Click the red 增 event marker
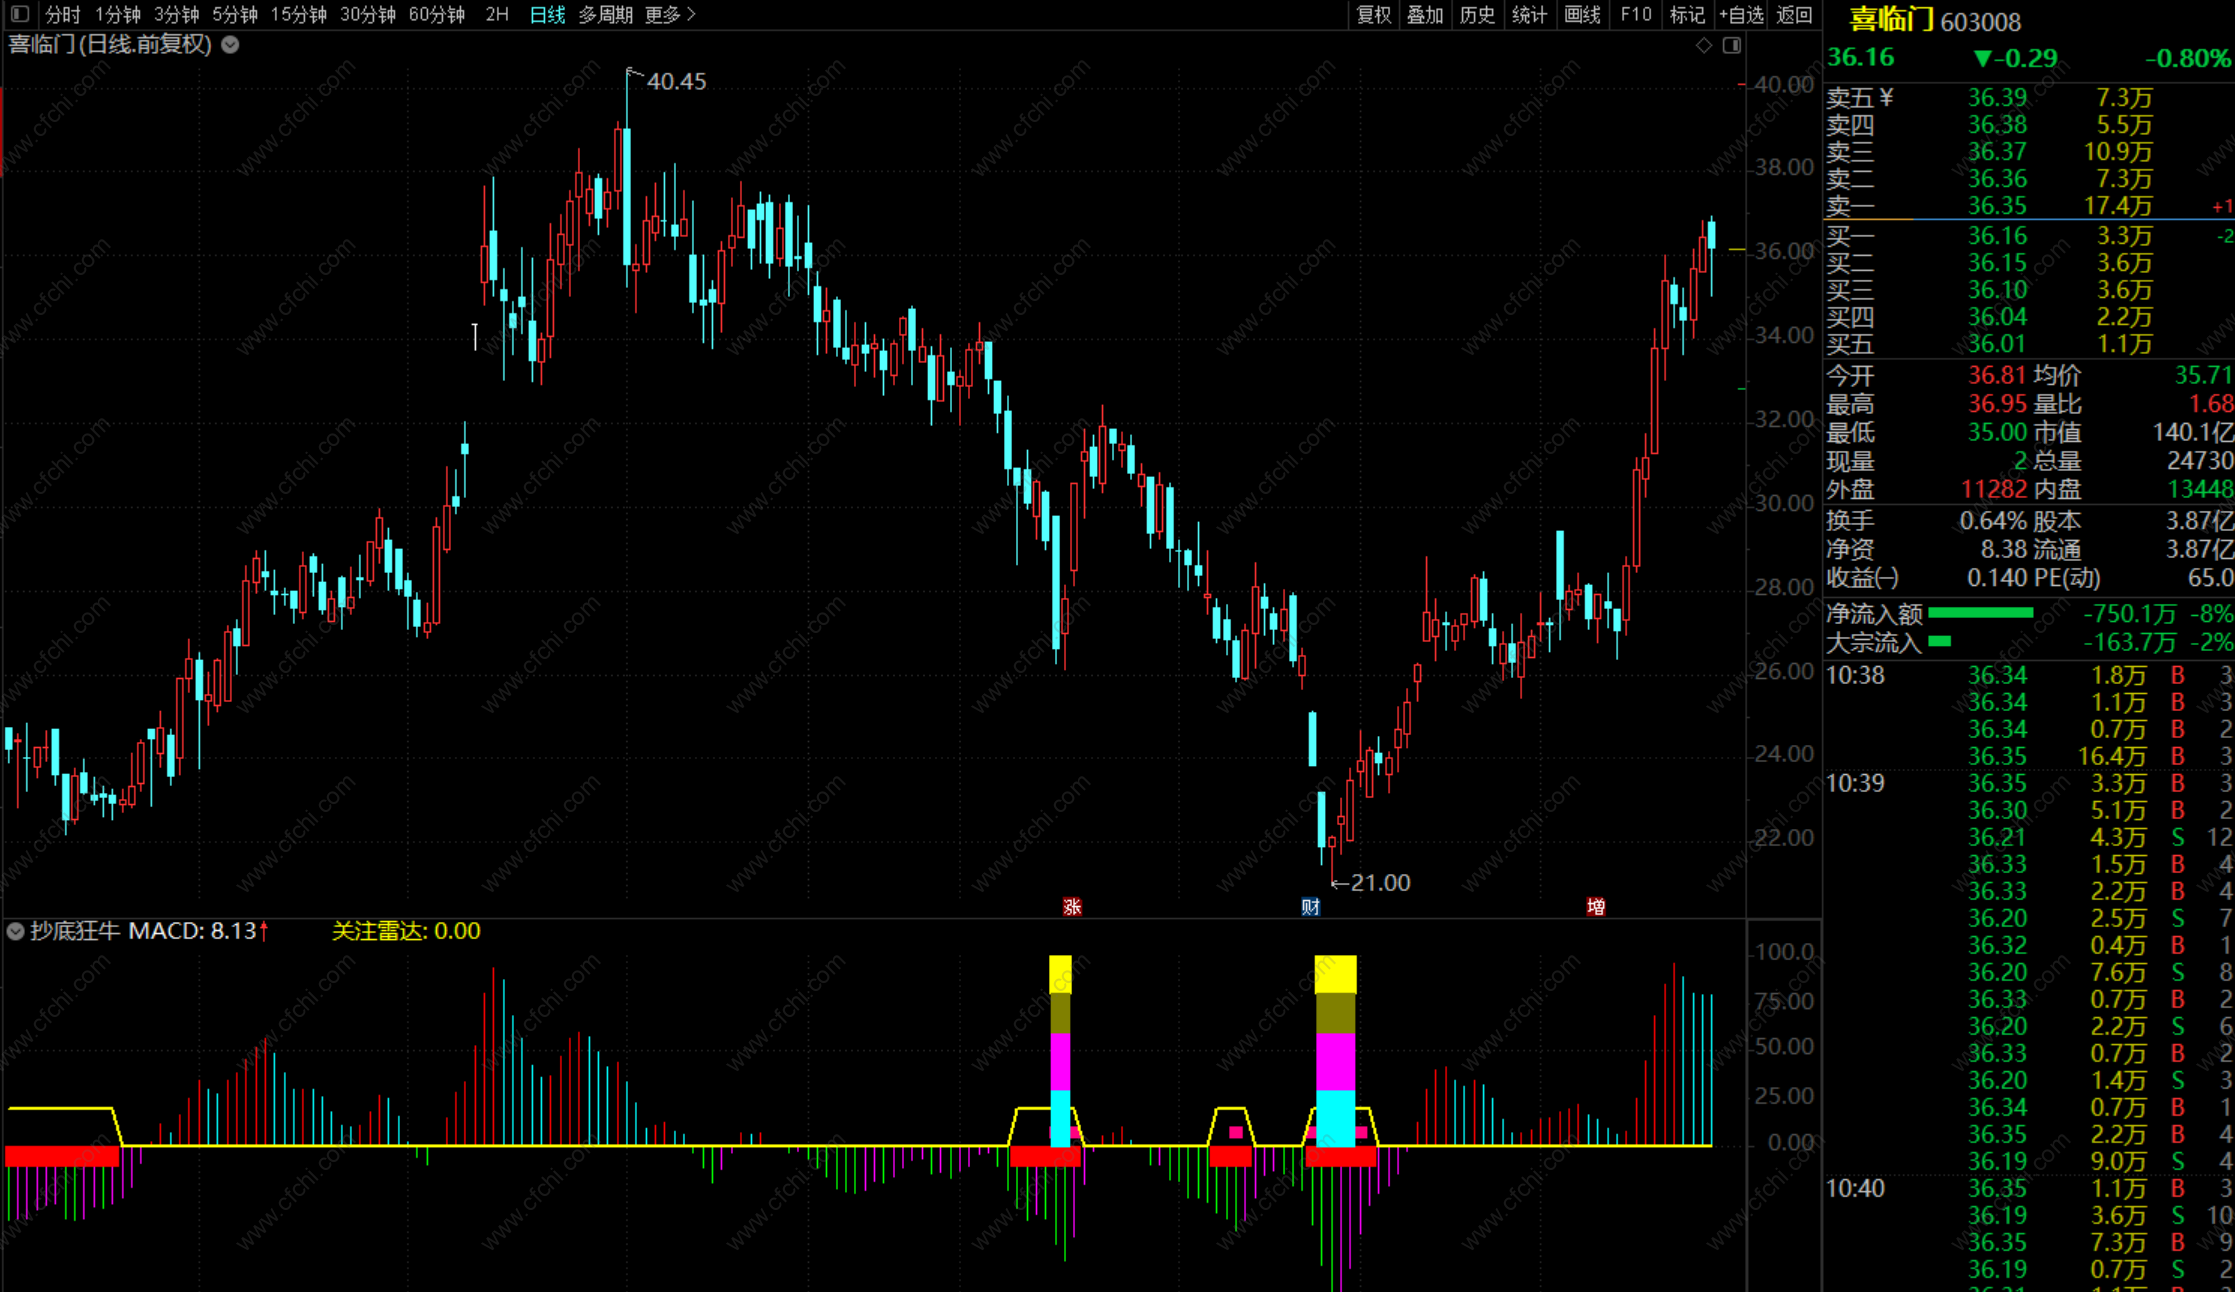This screenshot has height=1292, width=2235. click(1596, 907)
